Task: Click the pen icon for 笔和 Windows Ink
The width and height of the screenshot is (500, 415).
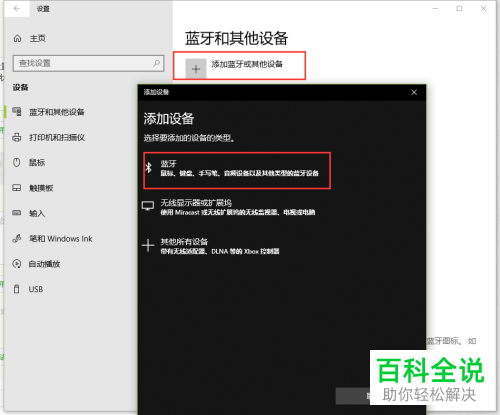Action: [x=17, y=238]
